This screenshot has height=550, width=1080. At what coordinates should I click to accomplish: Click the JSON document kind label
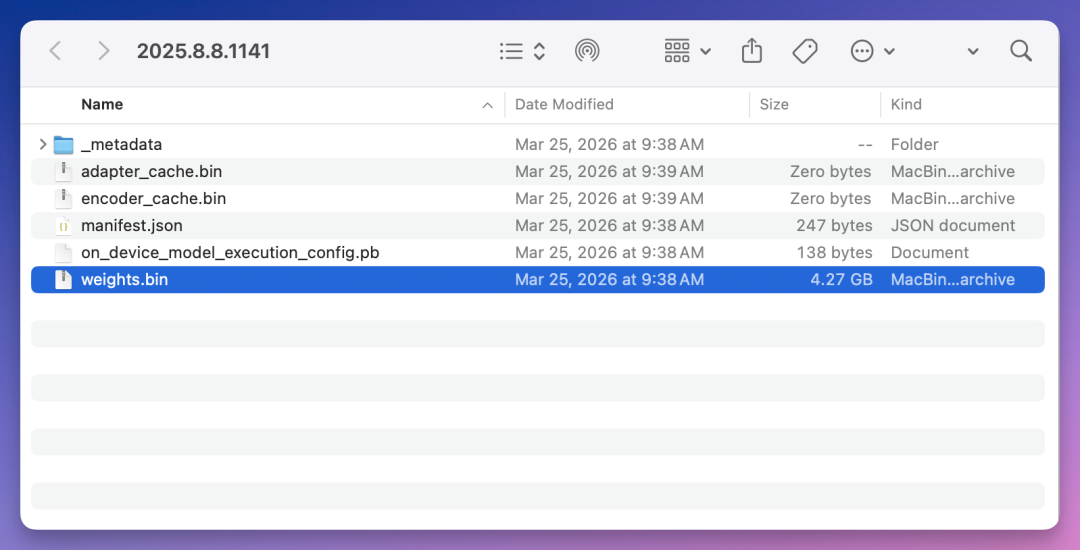pyautogui.click(x=953, y=226)
